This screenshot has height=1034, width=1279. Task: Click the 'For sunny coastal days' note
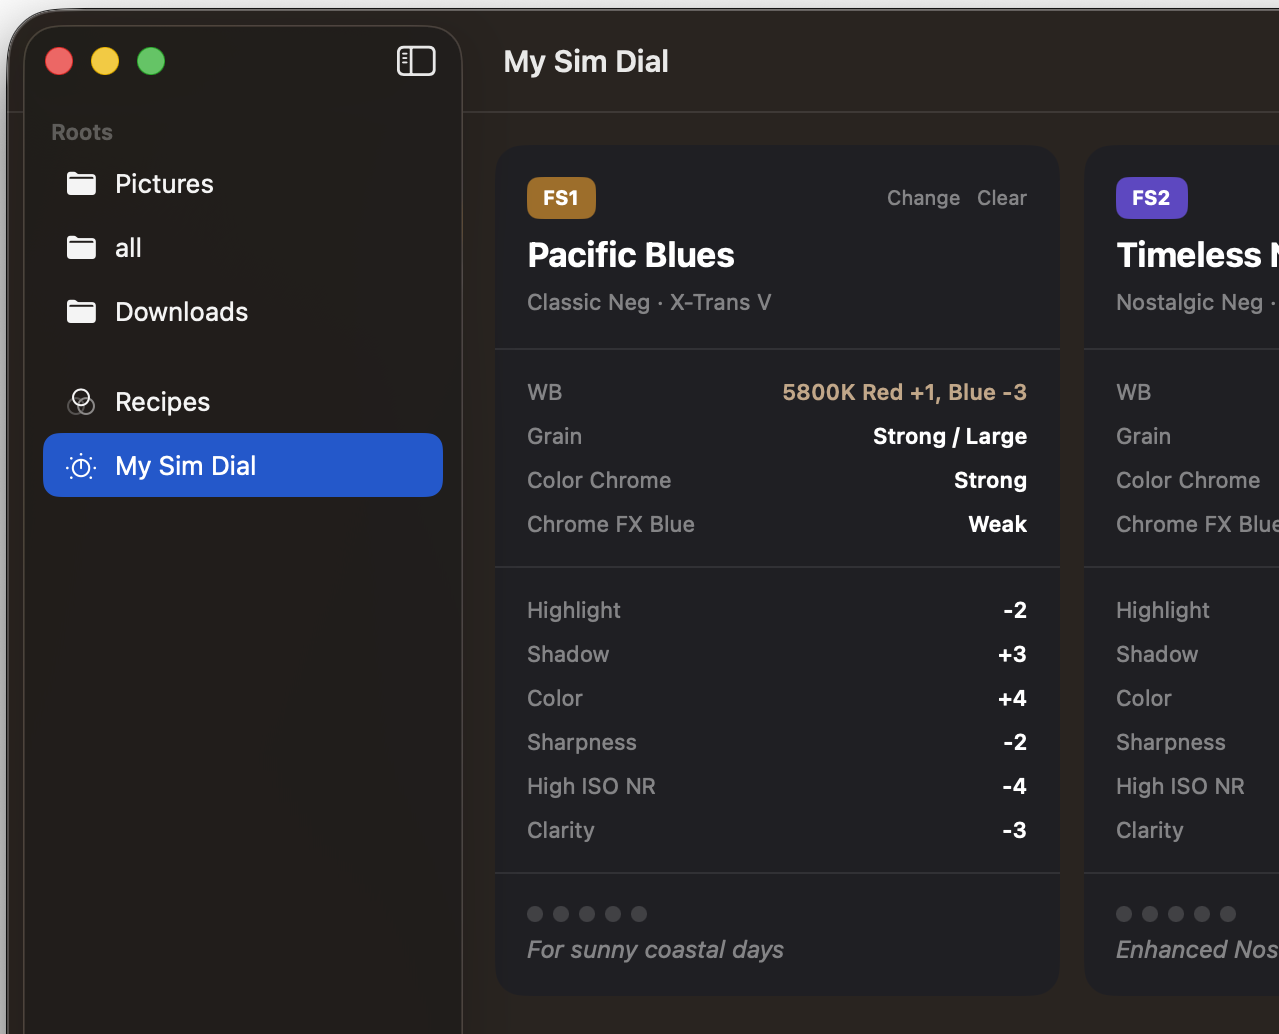(655, 950)
